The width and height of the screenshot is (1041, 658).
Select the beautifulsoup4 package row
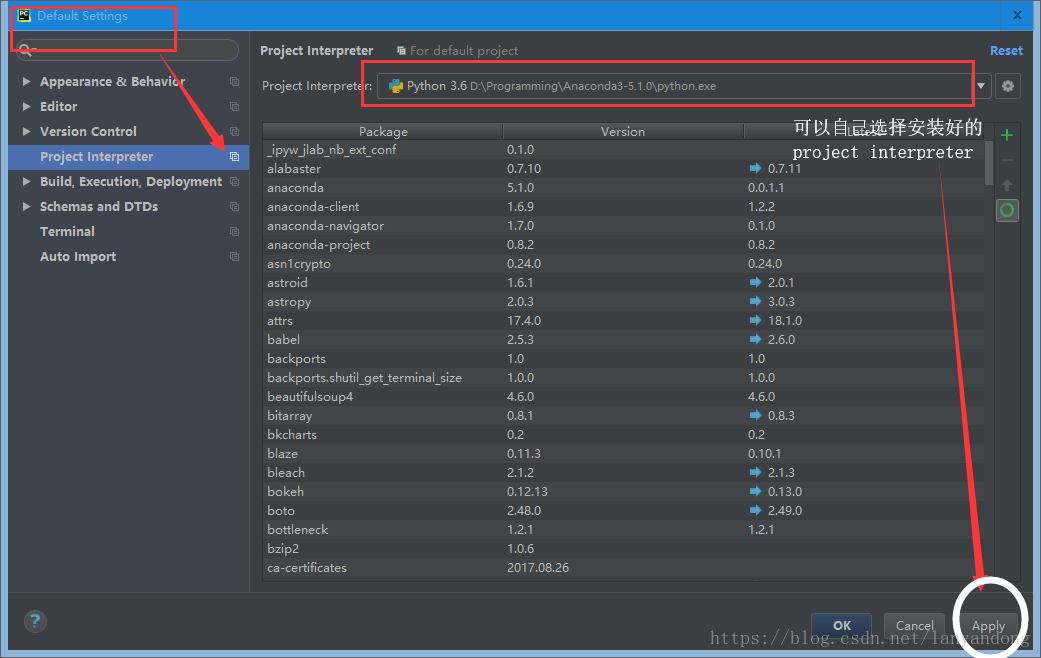(623, 396)
